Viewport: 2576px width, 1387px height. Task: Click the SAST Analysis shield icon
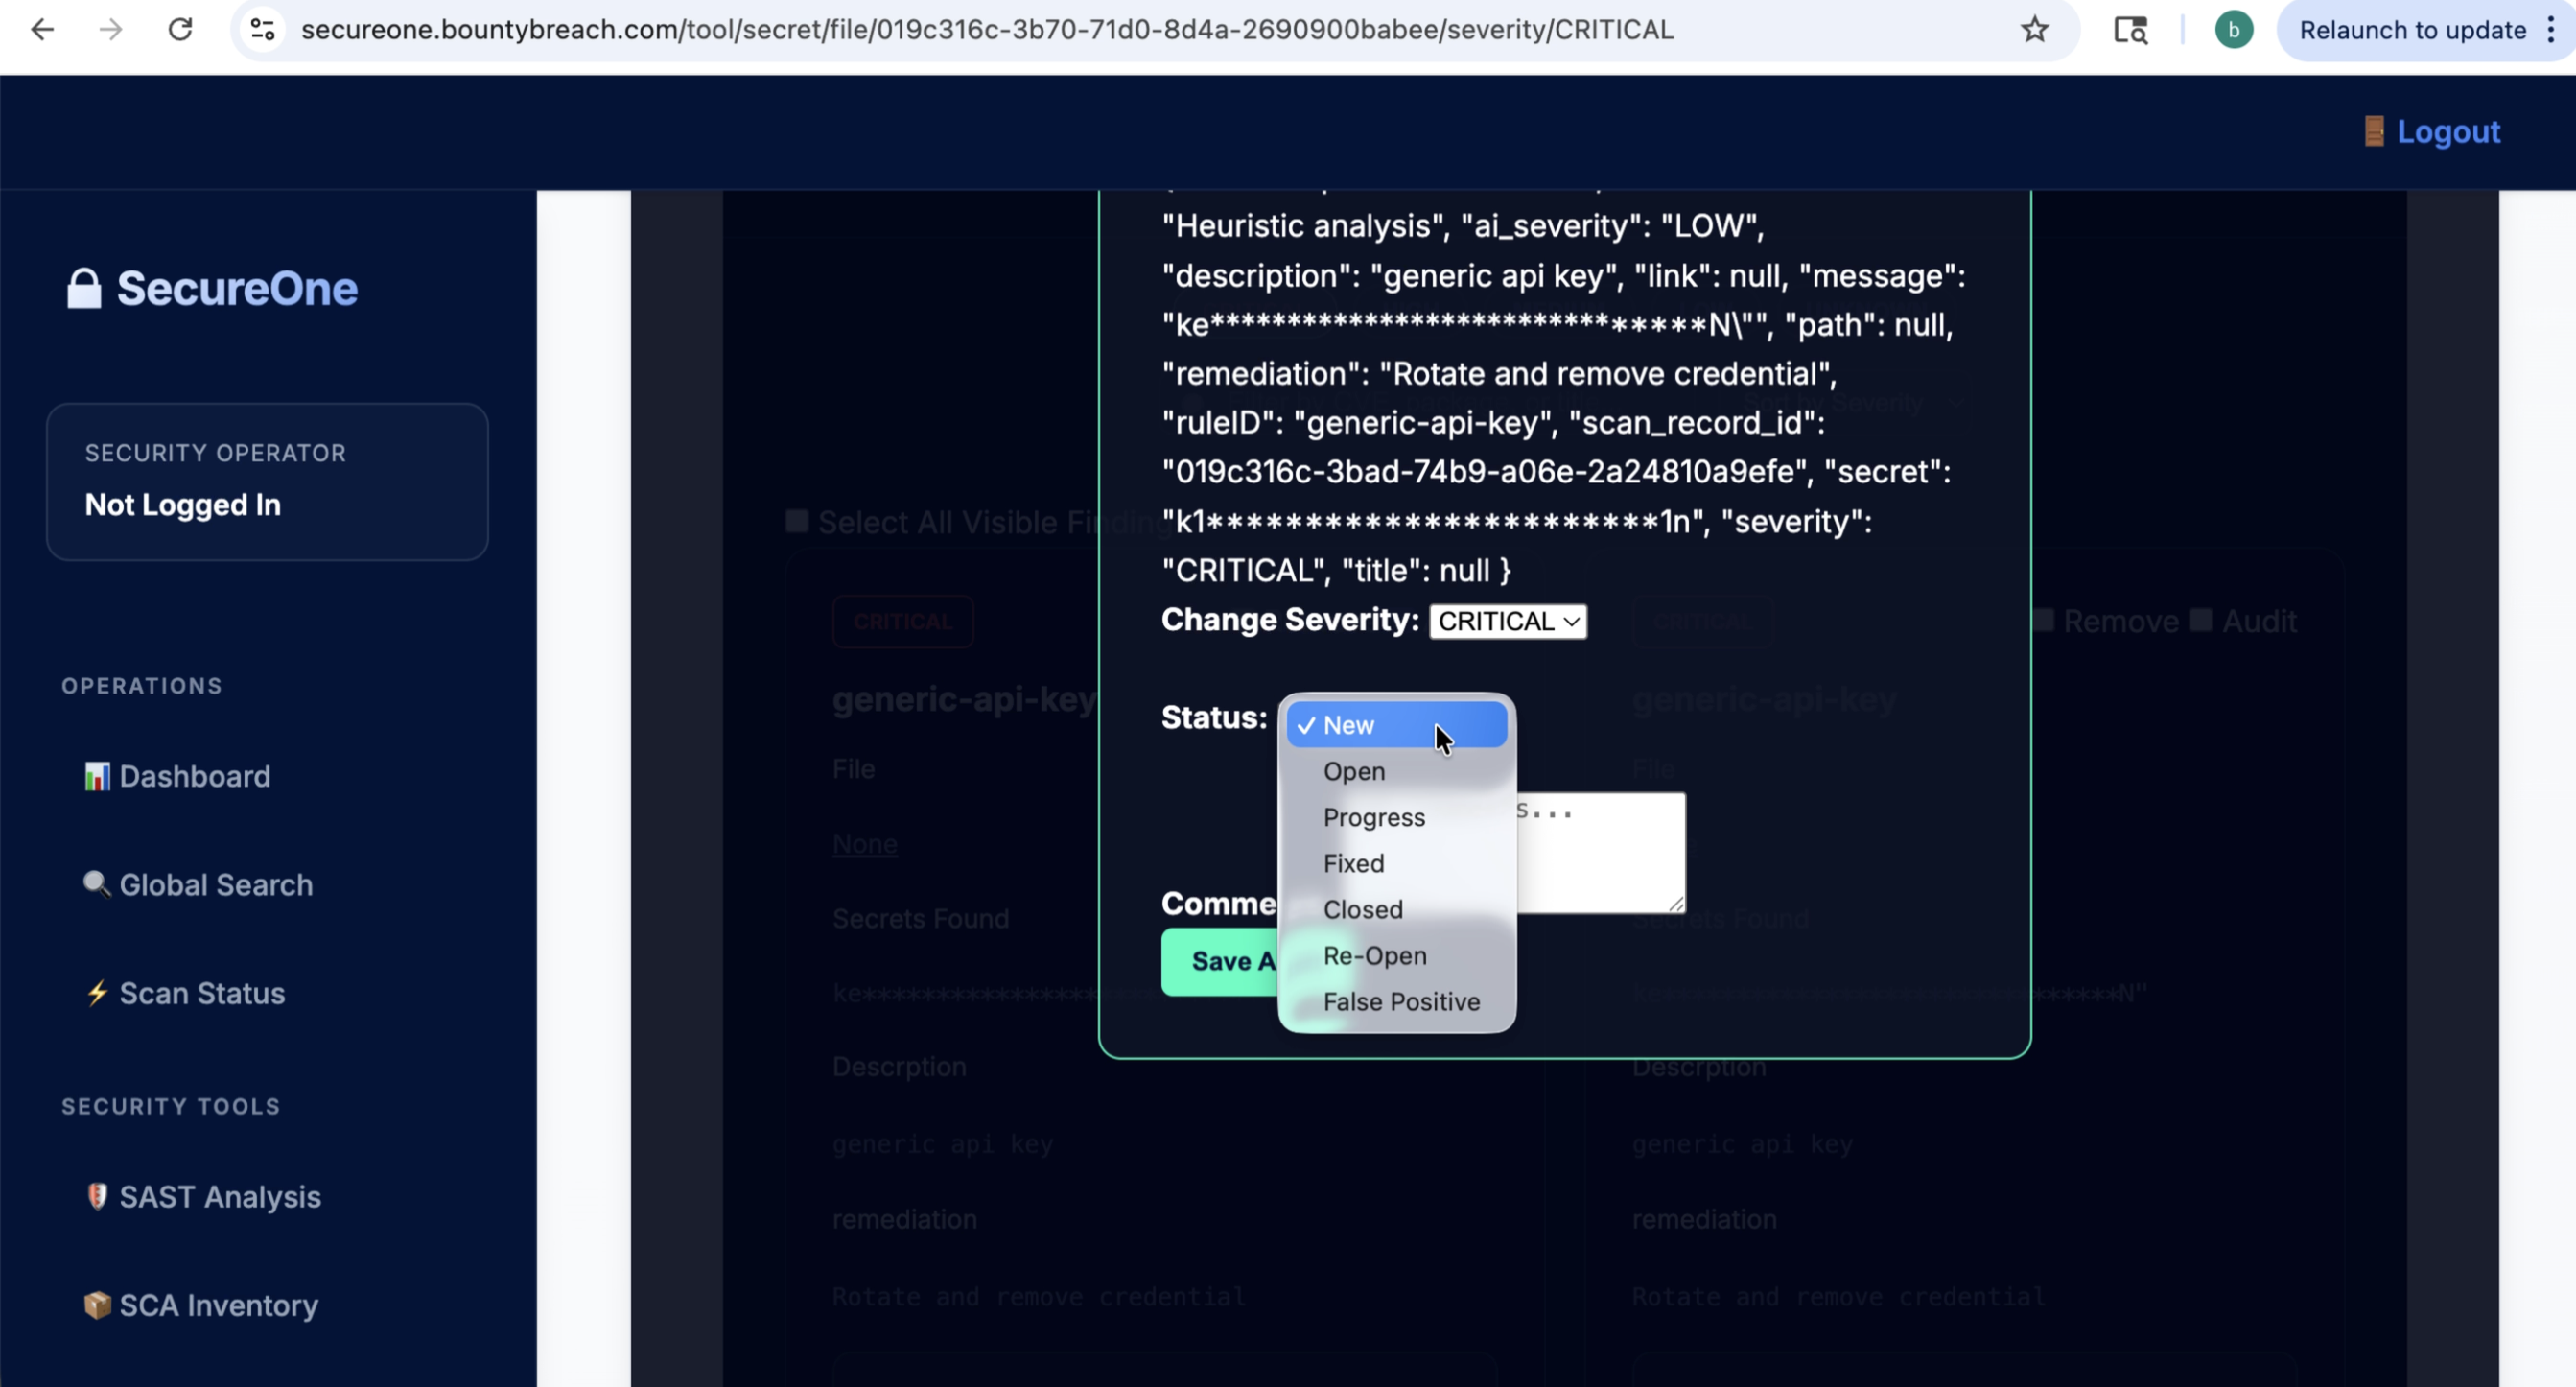pos(97,1196)
